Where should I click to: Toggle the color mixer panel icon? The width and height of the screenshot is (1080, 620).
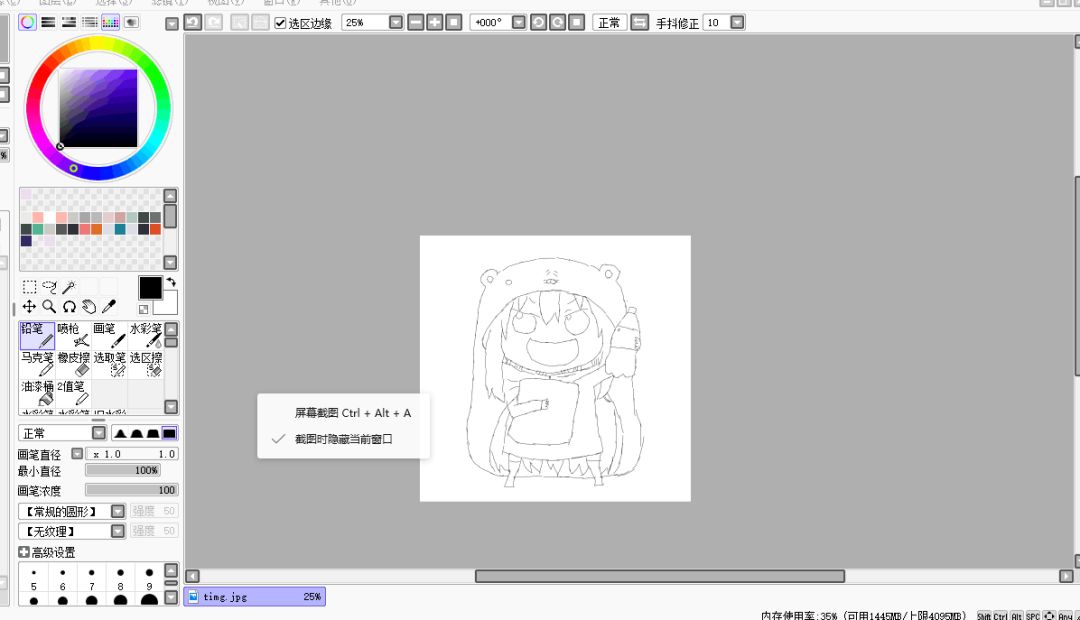coord(90,22)
